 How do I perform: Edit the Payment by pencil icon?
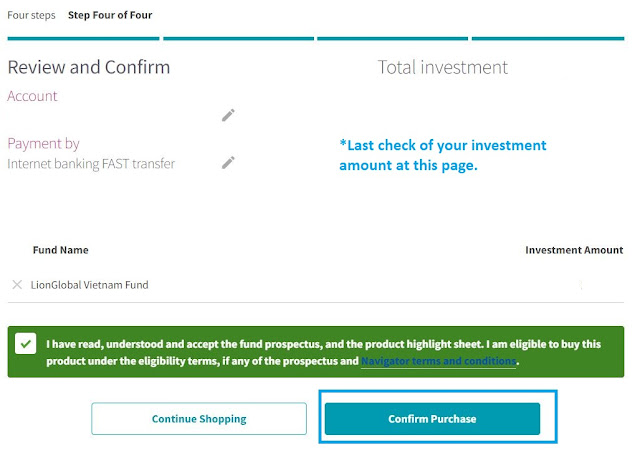228,162
